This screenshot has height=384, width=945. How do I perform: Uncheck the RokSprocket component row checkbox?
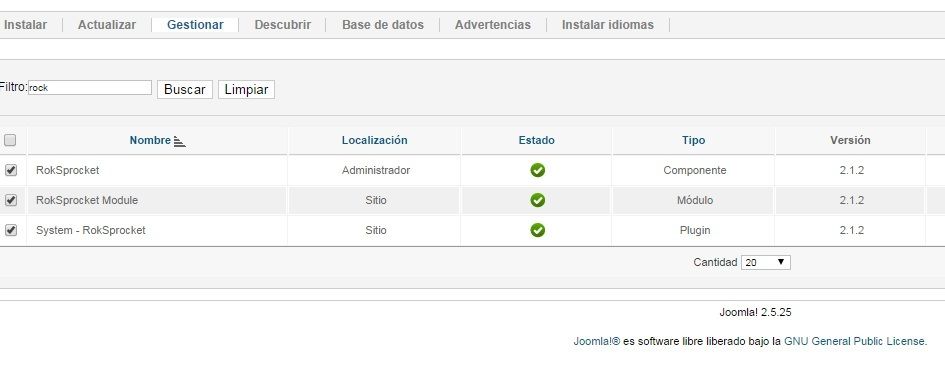pyautogui.click(x=11, y=170)
